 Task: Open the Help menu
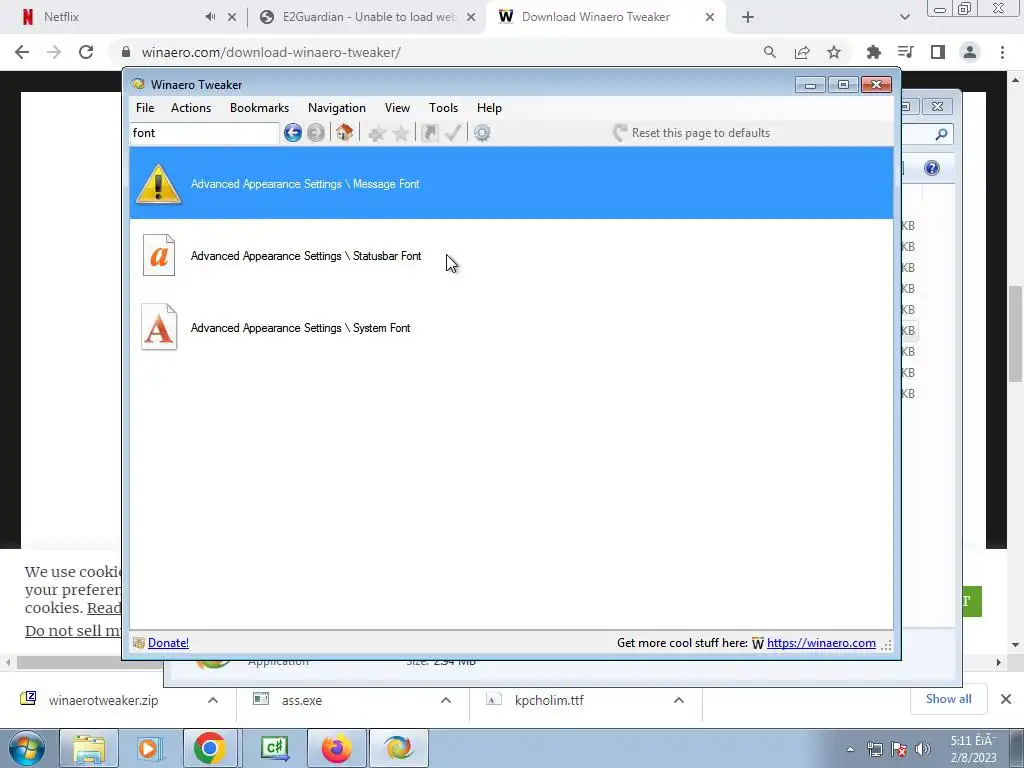[489, 108]
